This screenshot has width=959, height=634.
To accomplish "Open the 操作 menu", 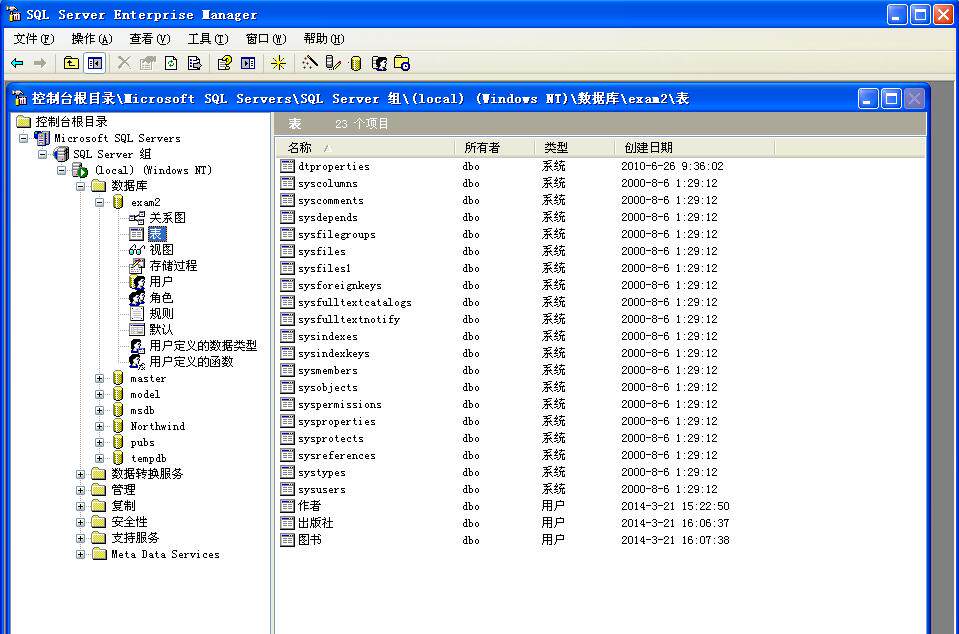I will [90, 38].
